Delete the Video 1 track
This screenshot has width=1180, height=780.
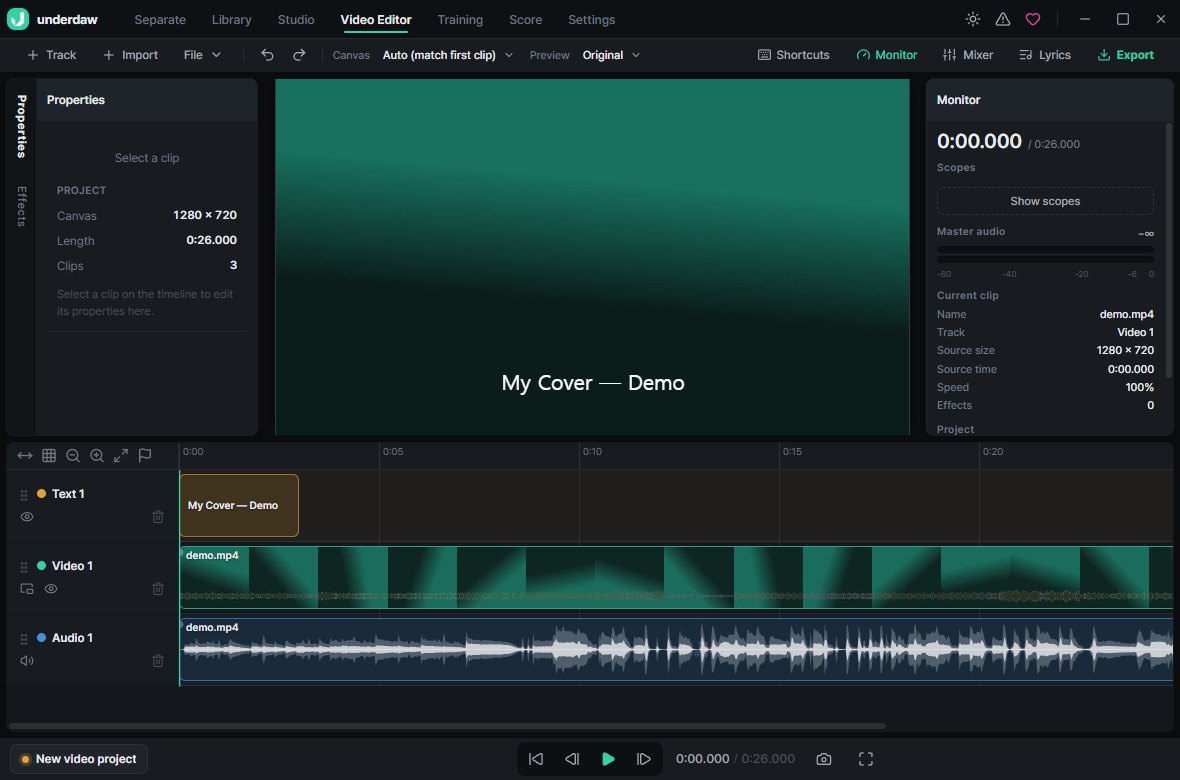(158, 589)
